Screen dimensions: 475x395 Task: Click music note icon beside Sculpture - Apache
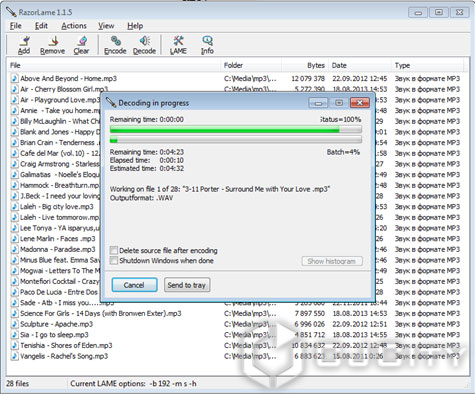pos(14,324)
